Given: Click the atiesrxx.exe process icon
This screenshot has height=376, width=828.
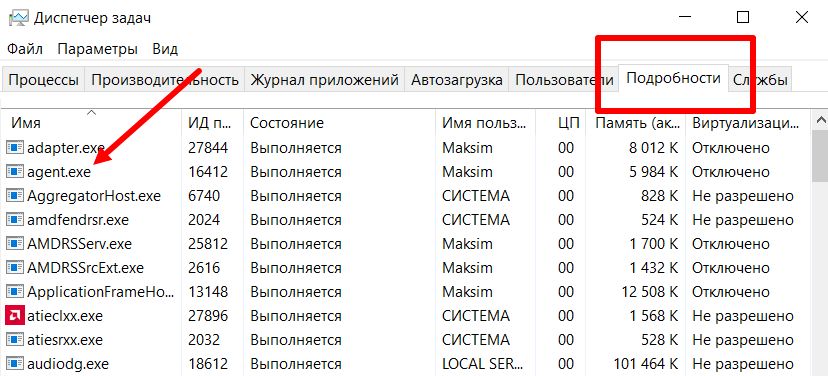Looking at the screenshot, I should point(15,340).
